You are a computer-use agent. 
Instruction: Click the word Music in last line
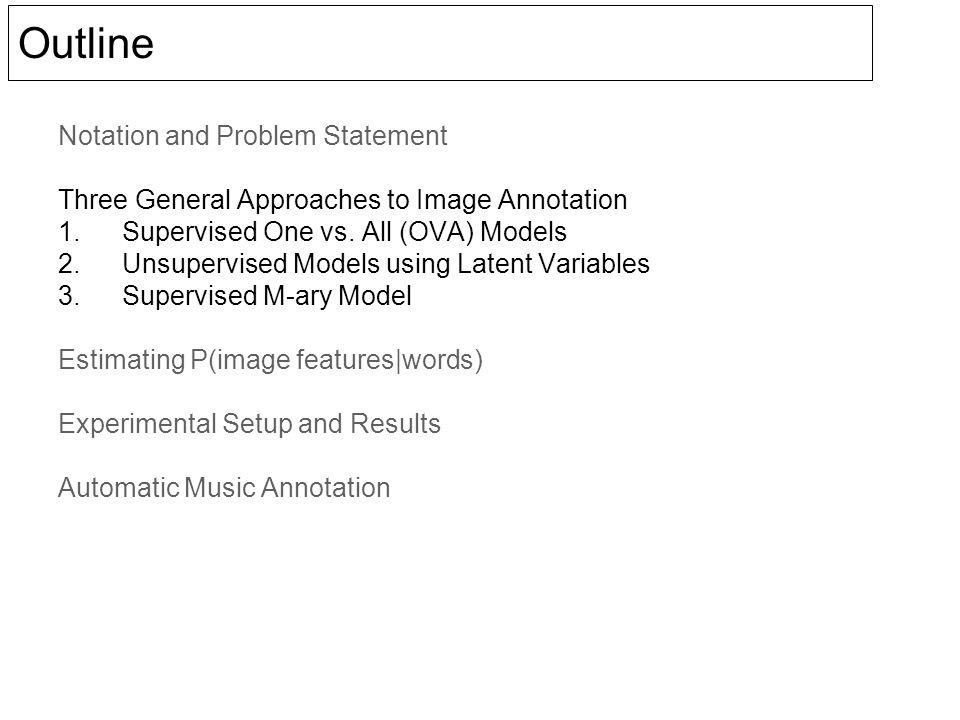(219, 488)
